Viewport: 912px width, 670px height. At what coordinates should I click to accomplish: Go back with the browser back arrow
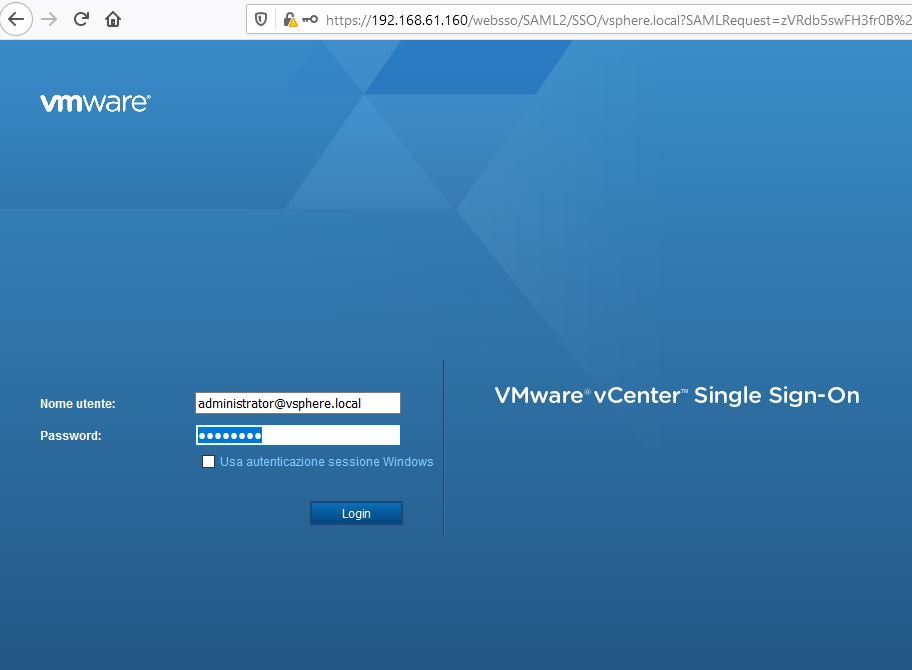coord(16,19)
